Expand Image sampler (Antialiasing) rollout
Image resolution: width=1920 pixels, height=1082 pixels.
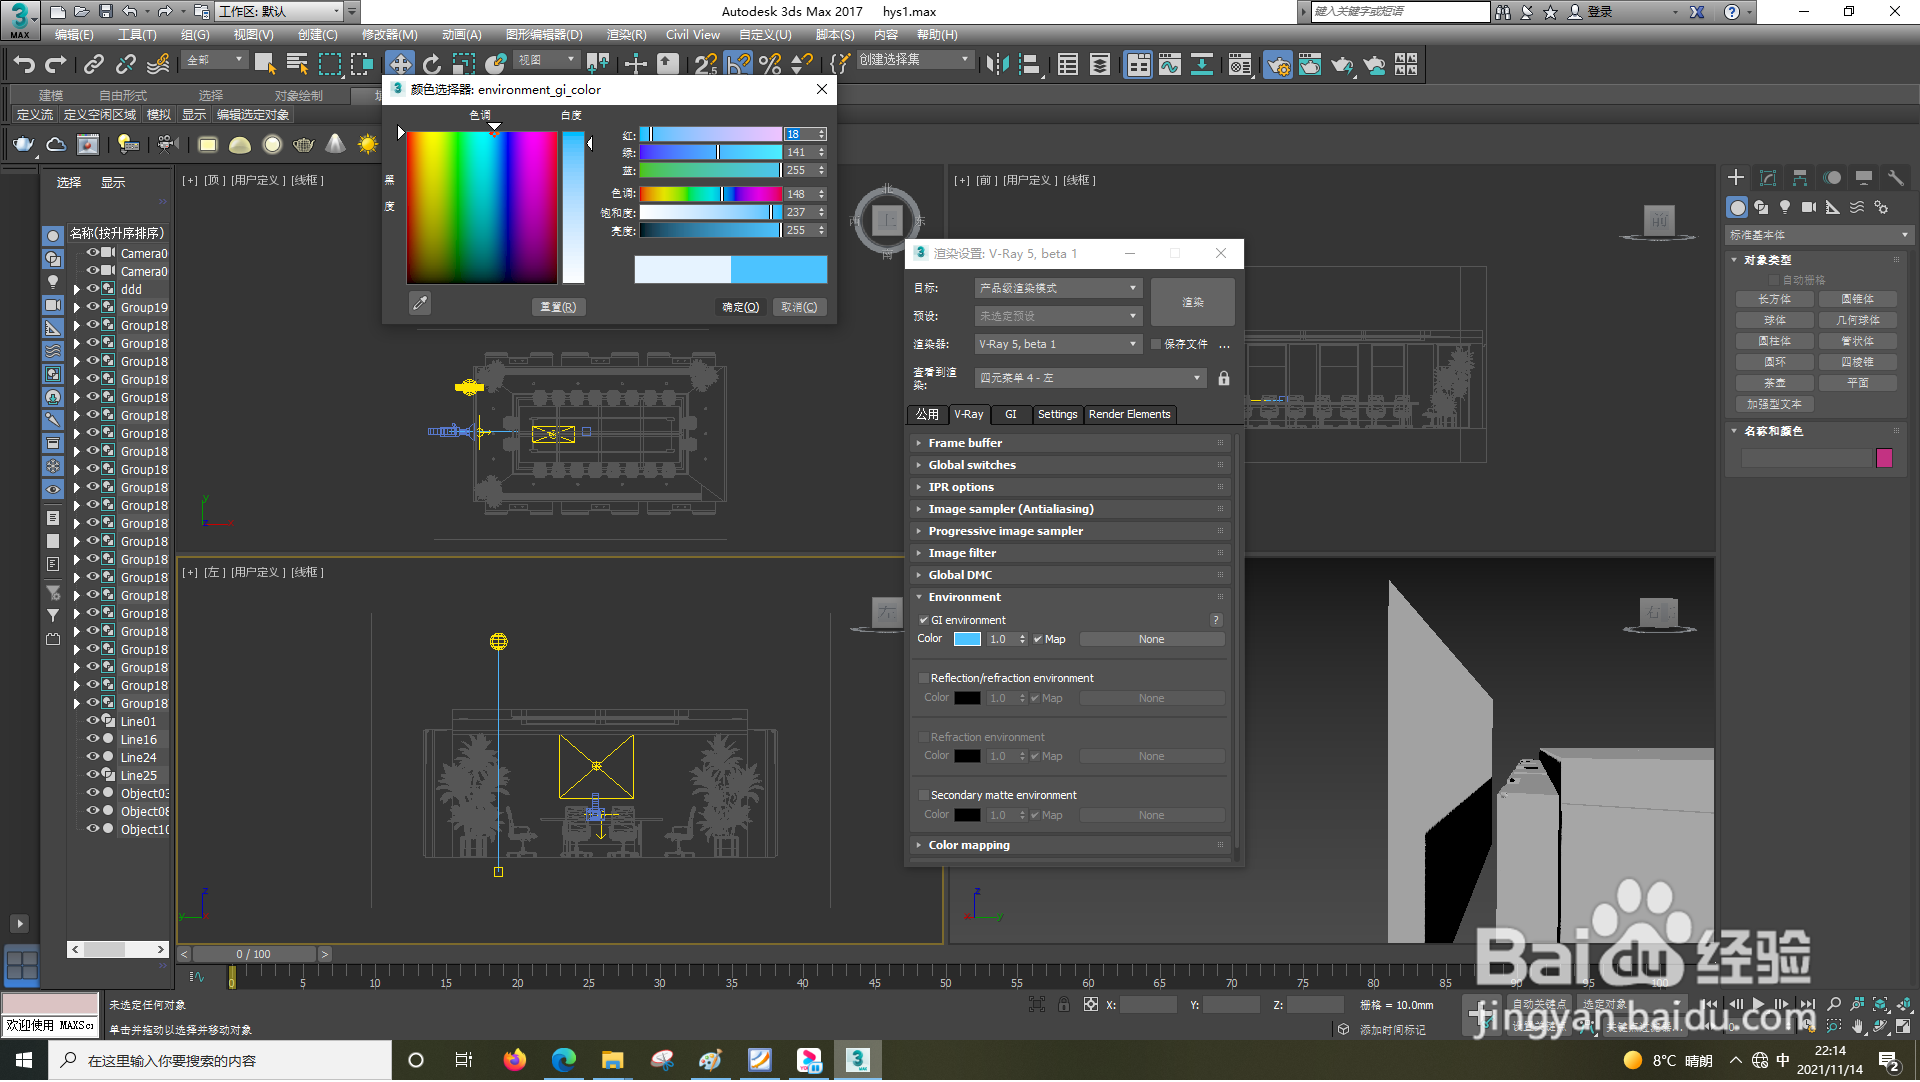click(1069, 509)
